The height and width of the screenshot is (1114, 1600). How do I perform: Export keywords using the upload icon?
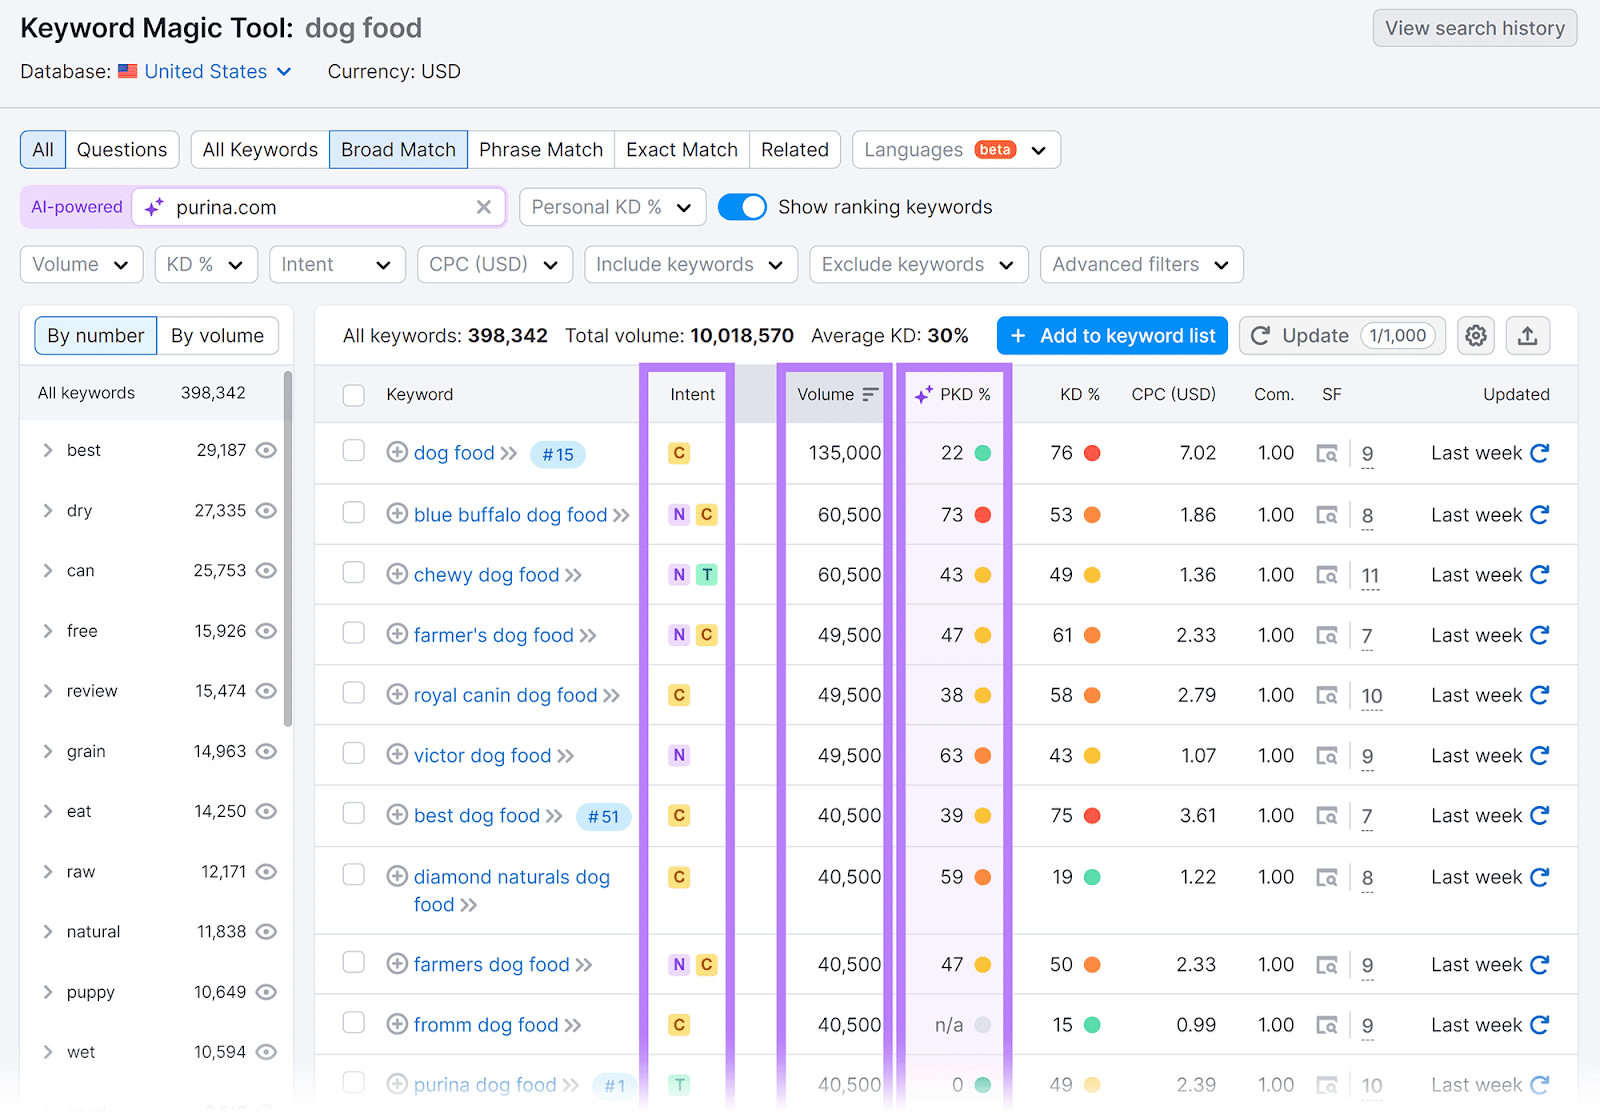1527,335
